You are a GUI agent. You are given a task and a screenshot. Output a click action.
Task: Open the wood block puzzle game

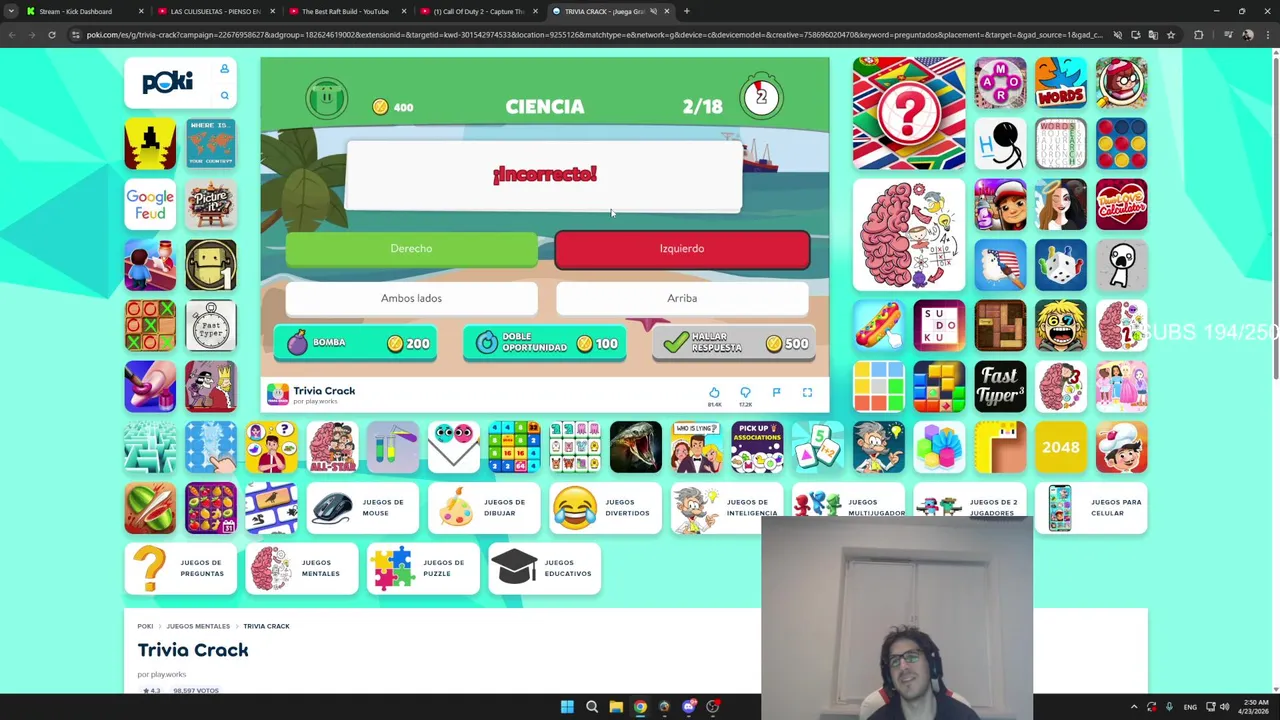pyautogui.click(x=1000, y=326)
